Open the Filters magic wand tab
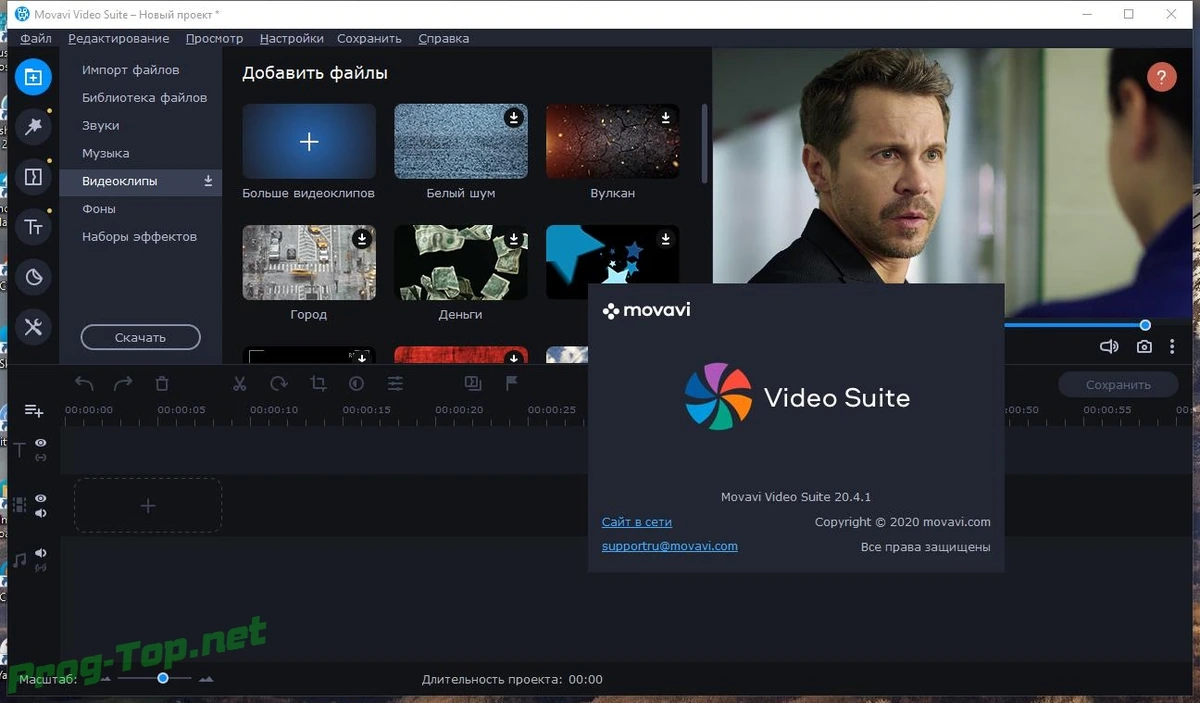 [x=33, y=126]
